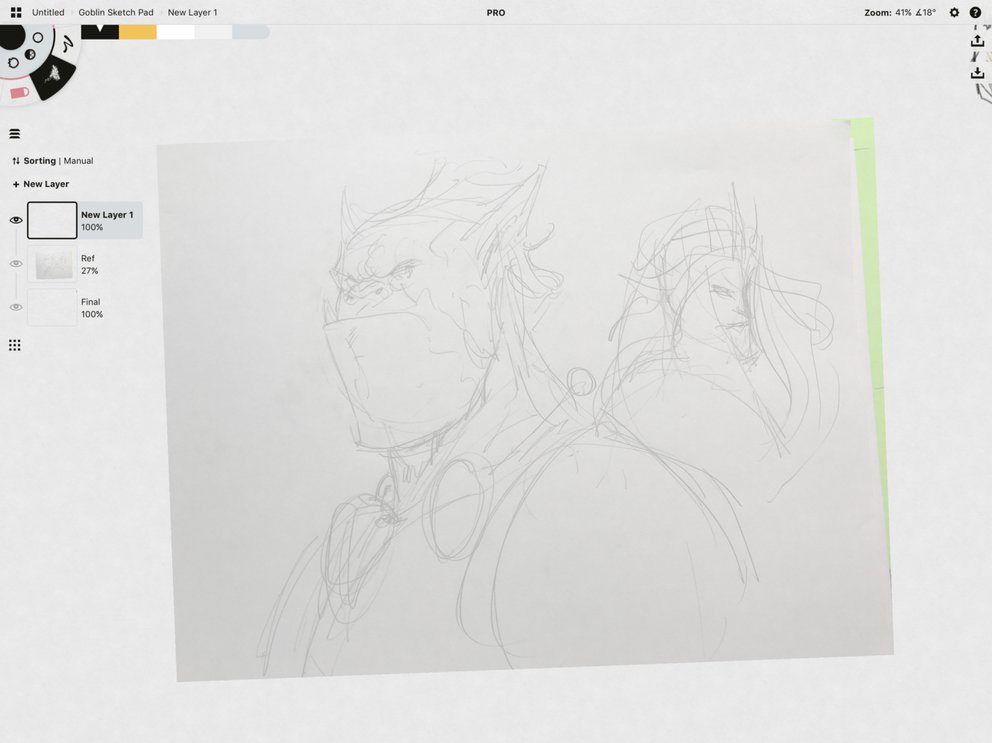
Task: Select the yellow color swatch
Action: pyautogui.click(x=140, y=31)
